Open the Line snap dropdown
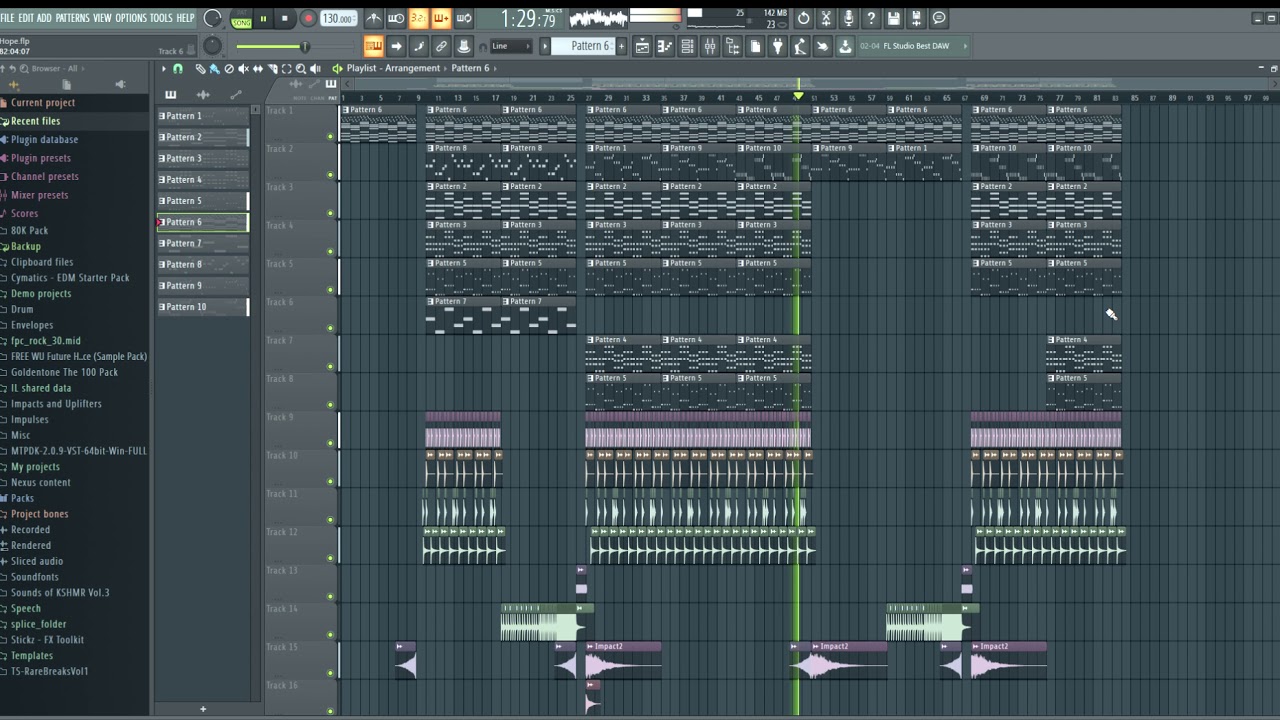The image size is (1280, 720). tap(511, 46)
